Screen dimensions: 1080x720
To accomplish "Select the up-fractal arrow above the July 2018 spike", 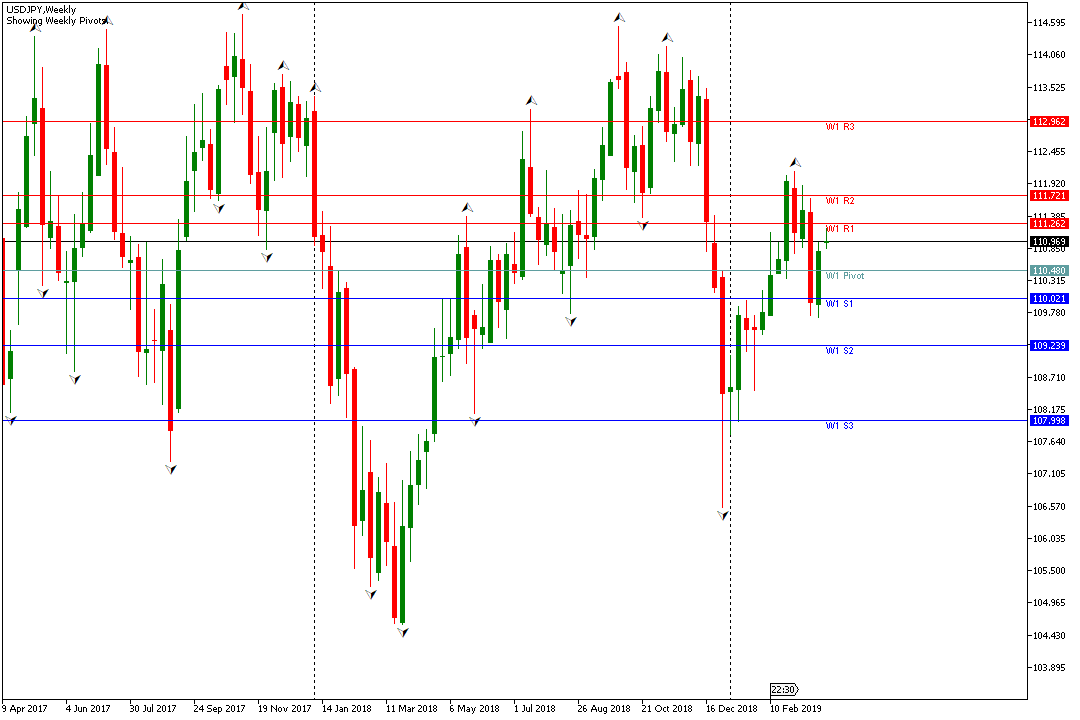I will pos(530,100).
